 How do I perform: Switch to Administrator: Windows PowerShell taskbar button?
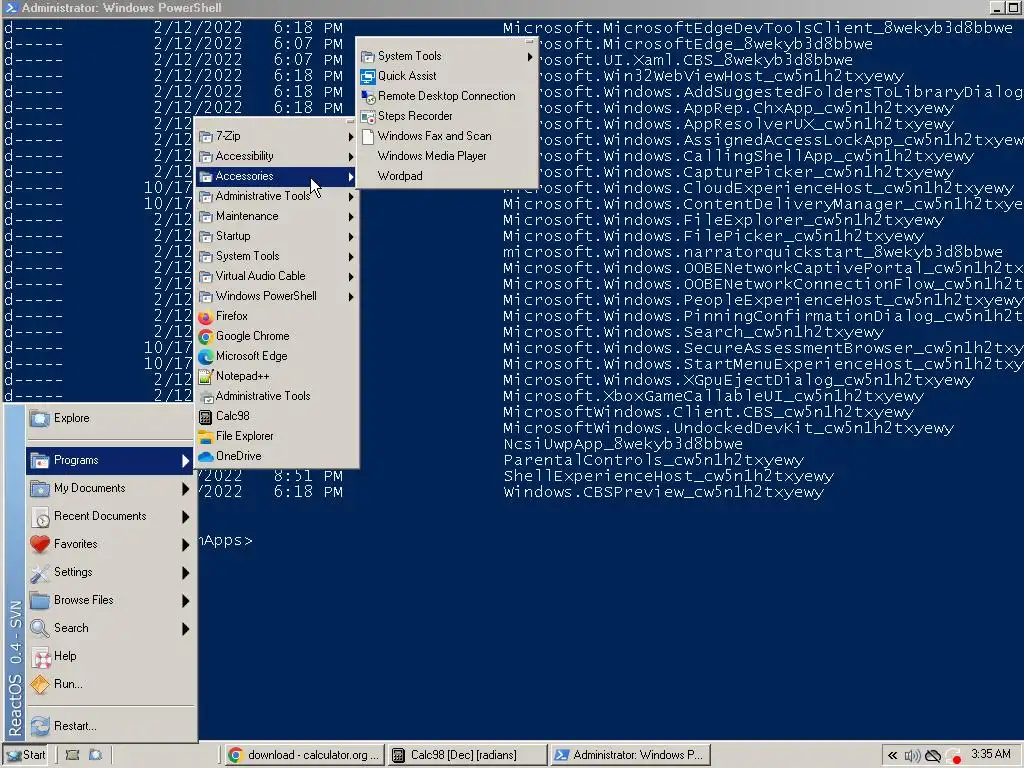630,755
